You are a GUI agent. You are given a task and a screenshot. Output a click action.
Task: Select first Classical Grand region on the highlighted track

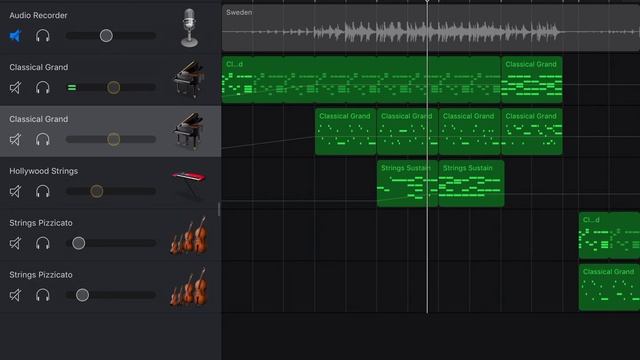point(345,131)
